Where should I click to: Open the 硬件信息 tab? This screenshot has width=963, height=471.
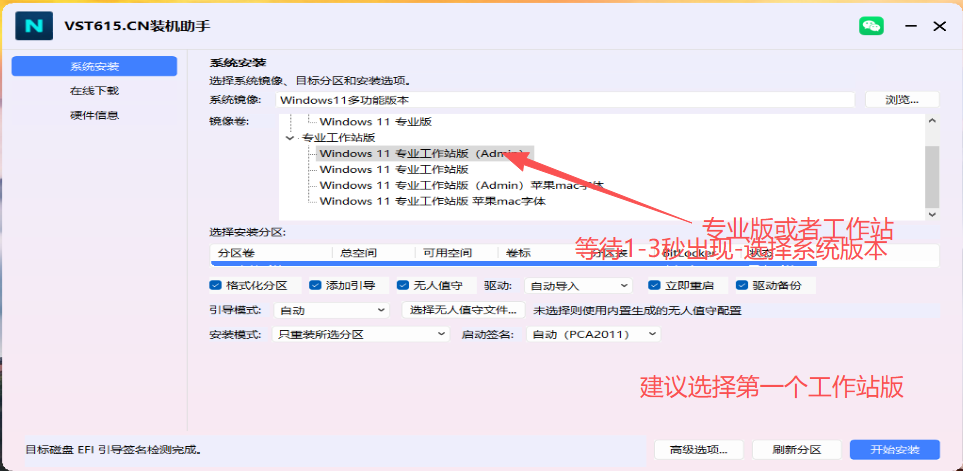(94, 115)
